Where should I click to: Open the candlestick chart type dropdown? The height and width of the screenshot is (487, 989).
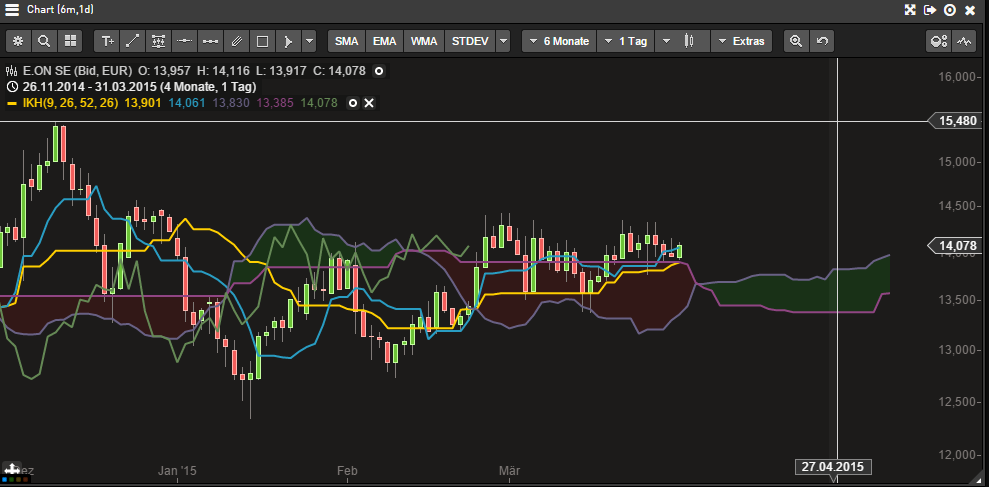[x=682, y=42]
